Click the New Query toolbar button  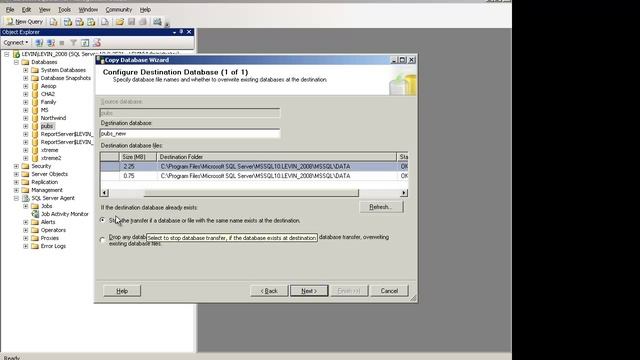(24, 22)
